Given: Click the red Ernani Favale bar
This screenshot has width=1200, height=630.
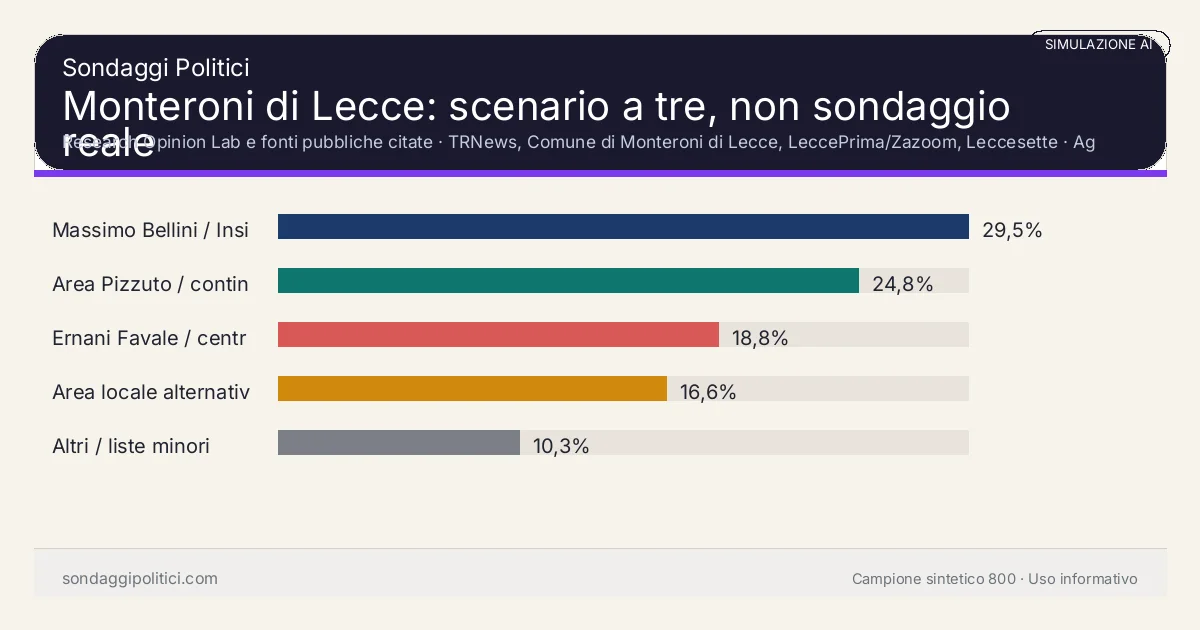Looking at the screenshot, I should [498, 335].
